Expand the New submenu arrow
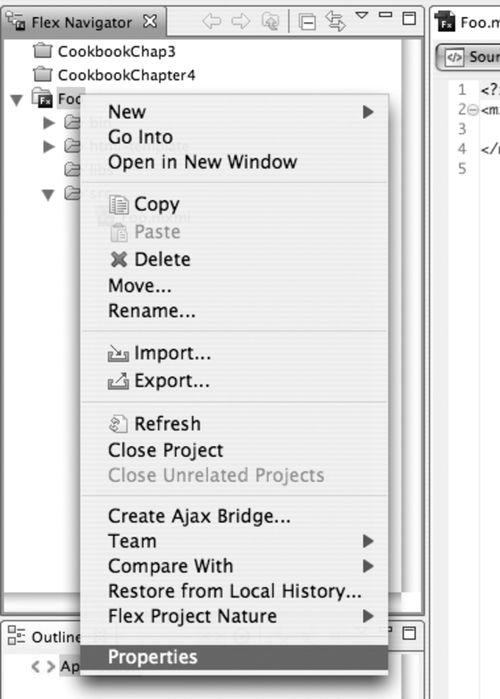The height and width of the screenshot is (699, 500). [x=368, y=112]
